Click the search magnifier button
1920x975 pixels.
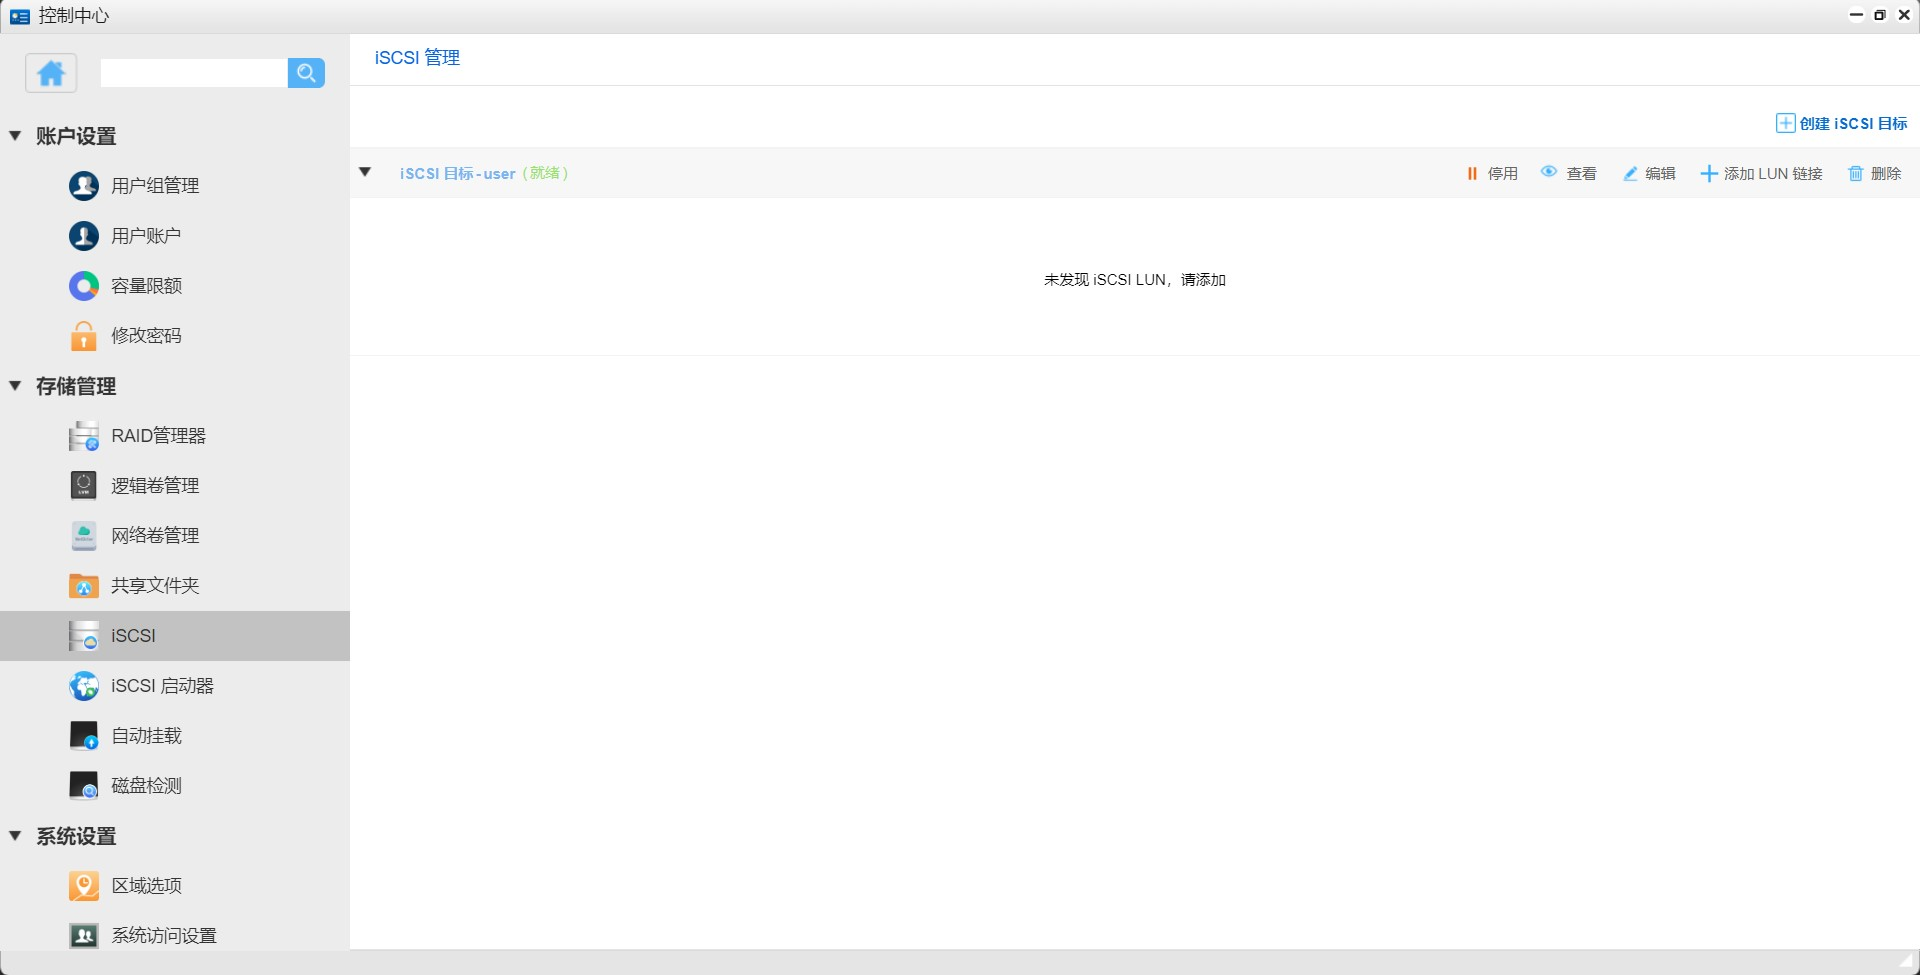pos(306,73)
